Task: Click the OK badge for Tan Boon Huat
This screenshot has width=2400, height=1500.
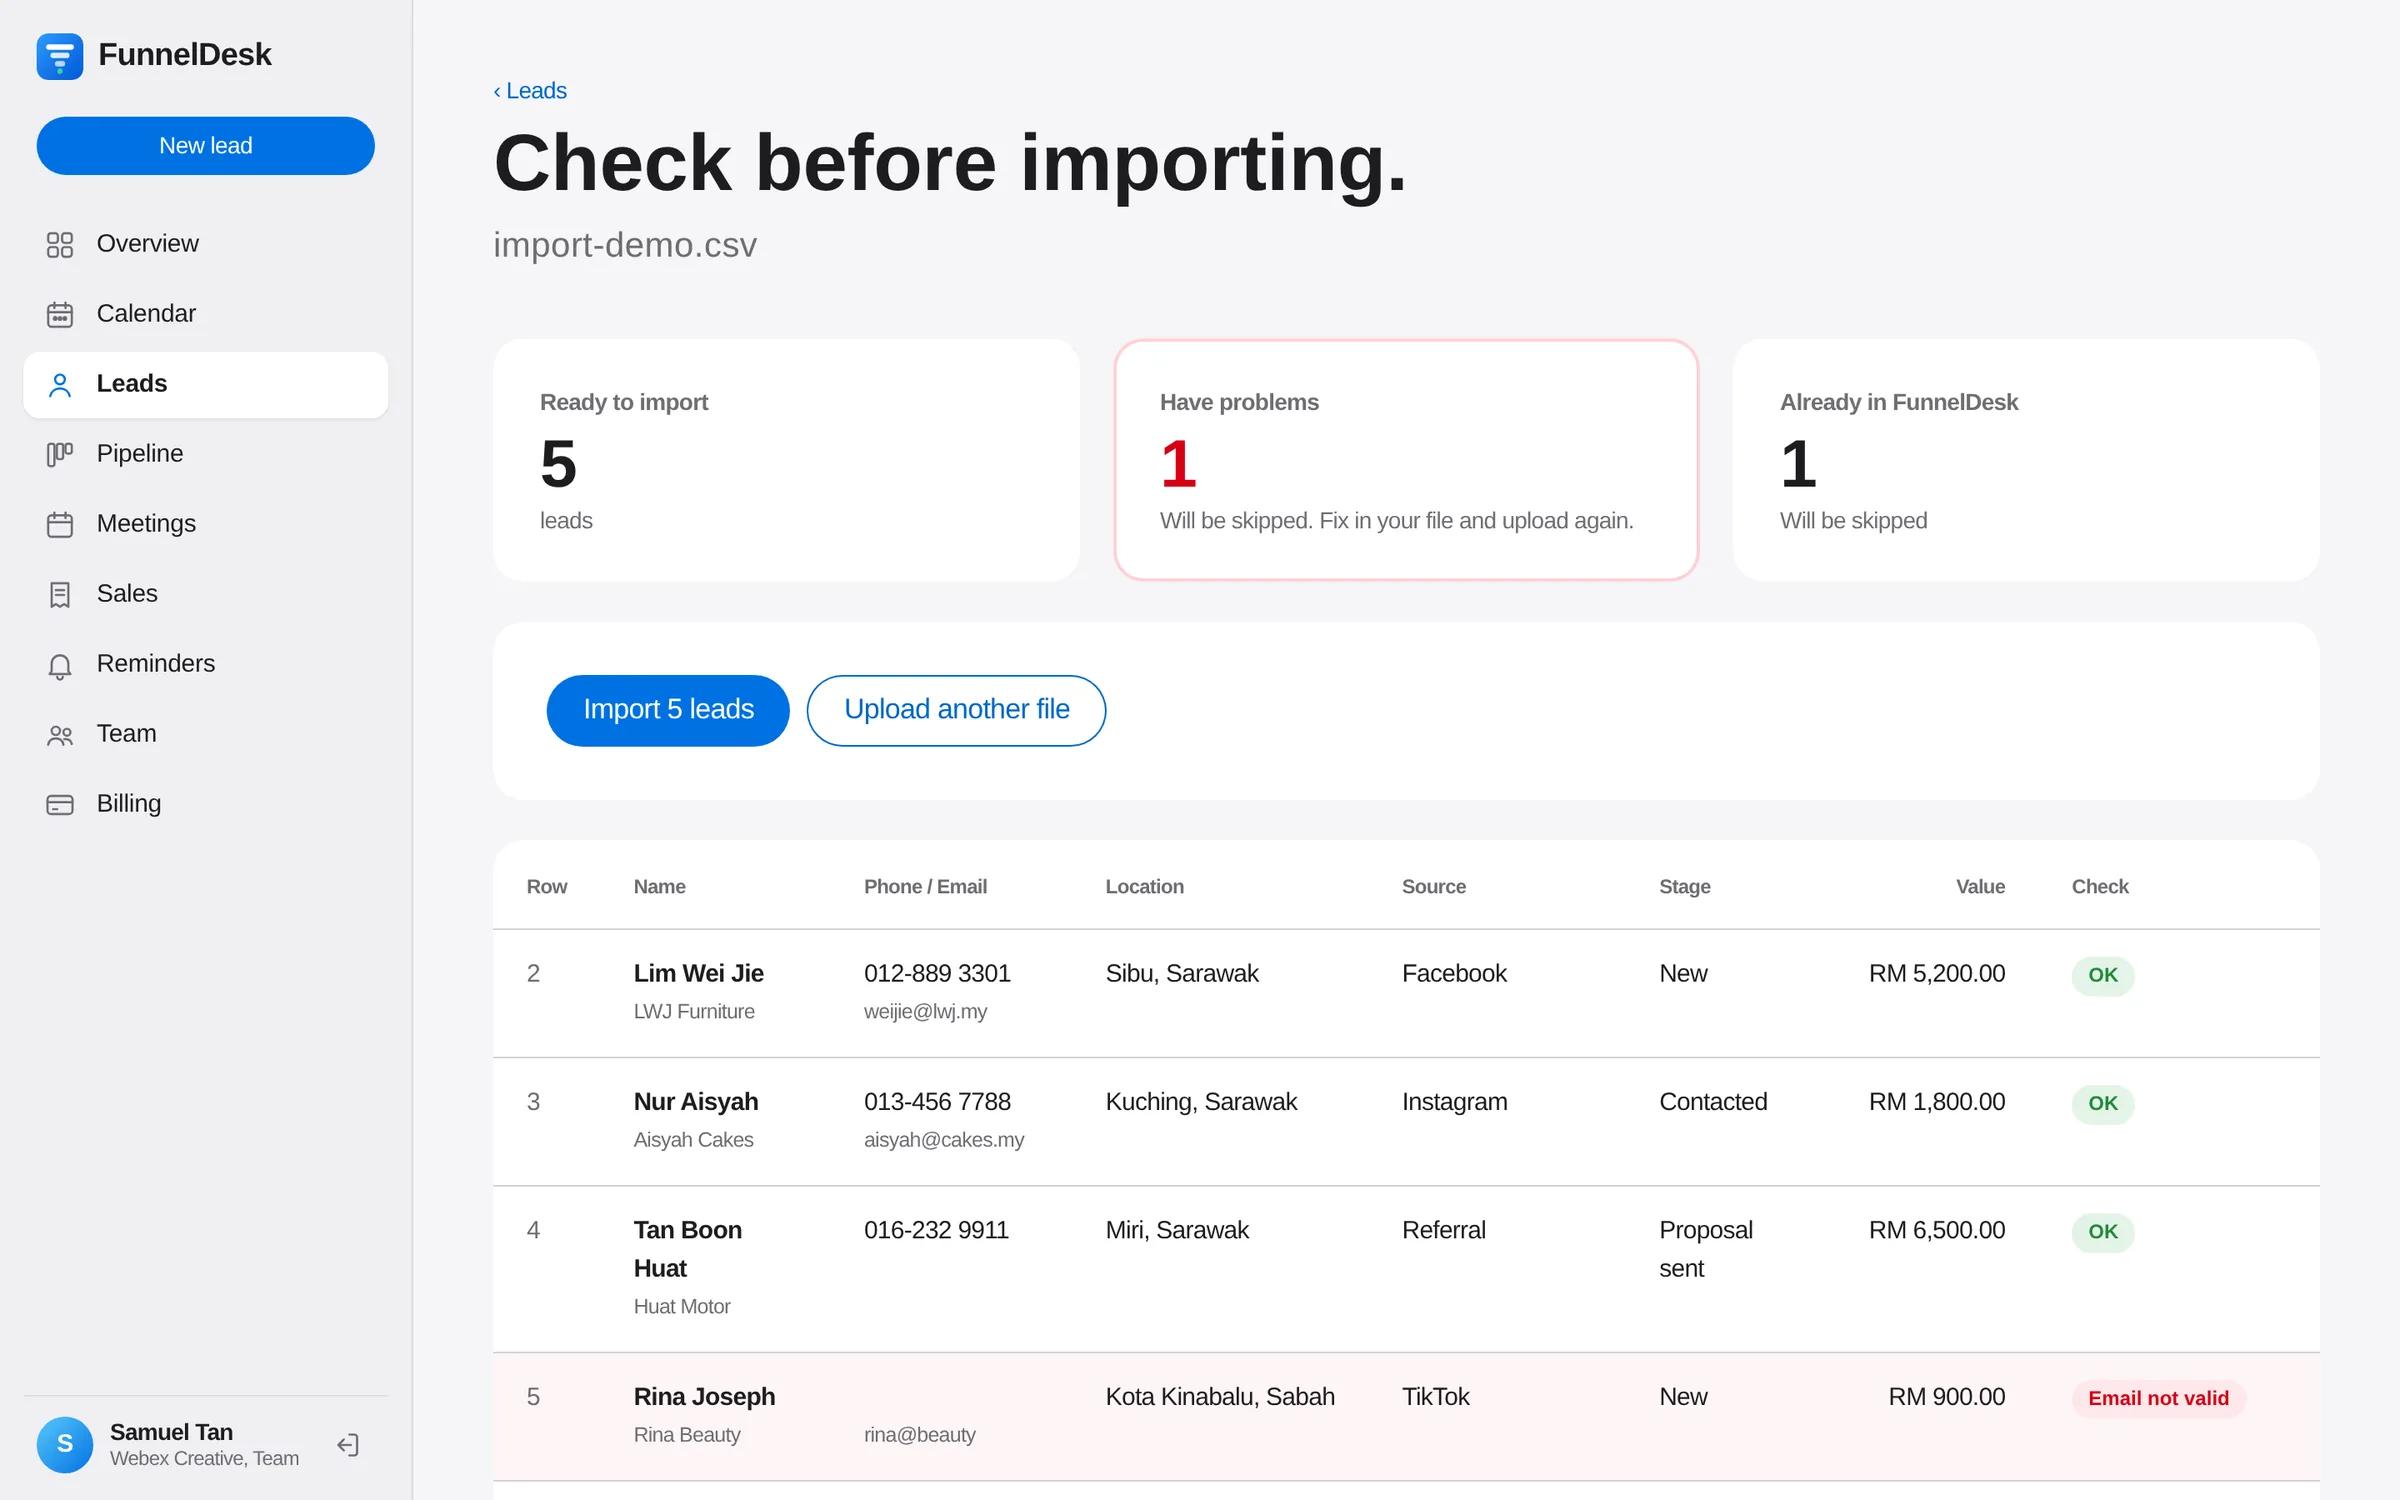Action: click(2102, 1232)
